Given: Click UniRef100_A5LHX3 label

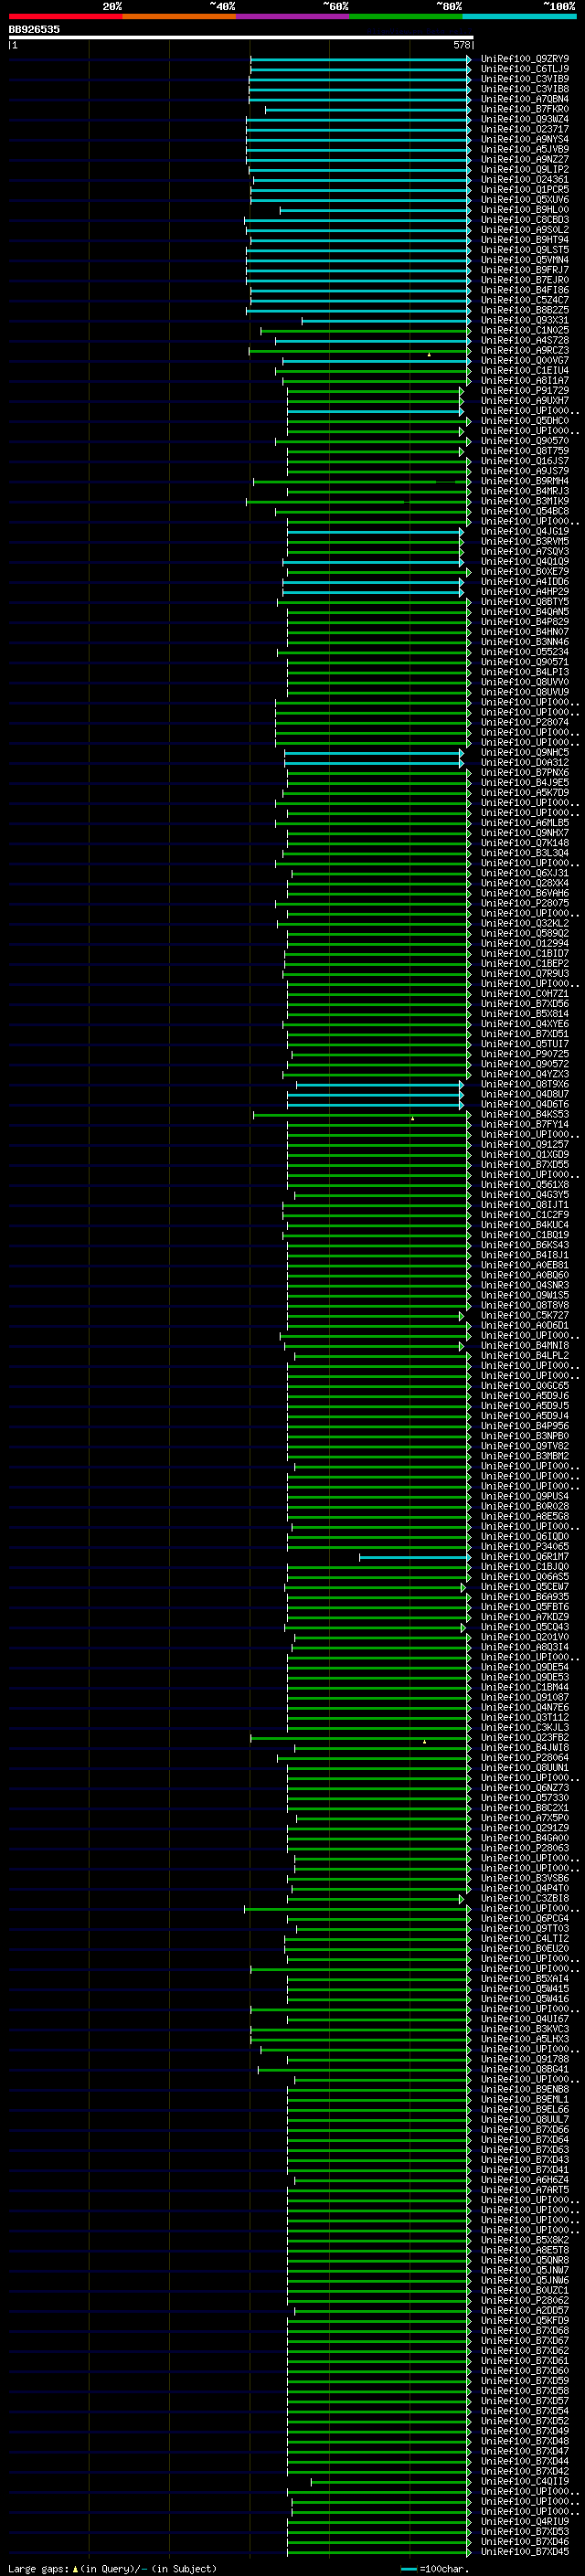Looking at the screenshot, I should coord(525,2038).
